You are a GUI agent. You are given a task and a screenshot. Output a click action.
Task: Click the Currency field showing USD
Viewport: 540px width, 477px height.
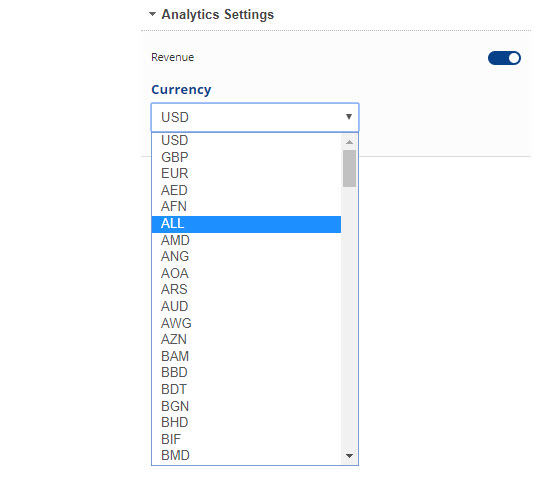[x=255, y=117]
